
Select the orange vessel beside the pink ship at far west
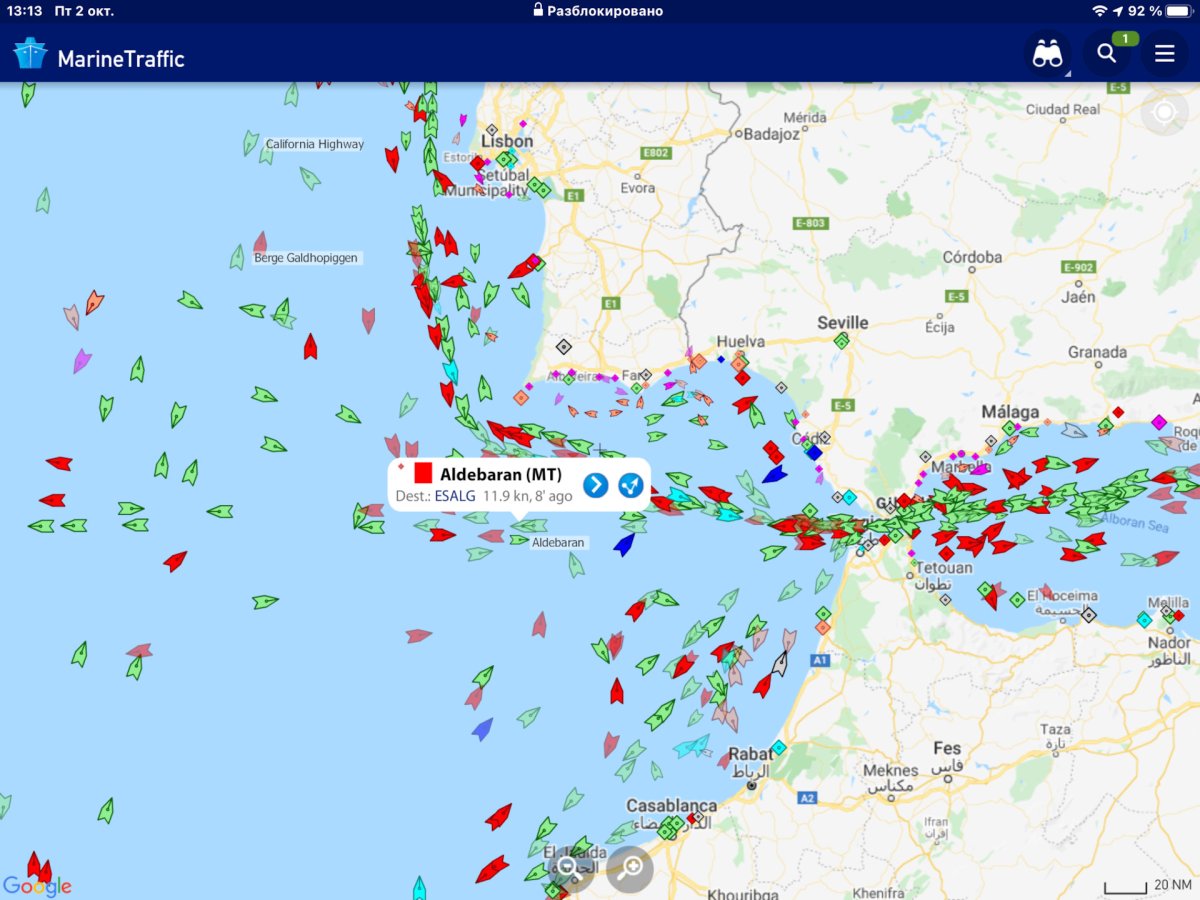tap(94, 302)
